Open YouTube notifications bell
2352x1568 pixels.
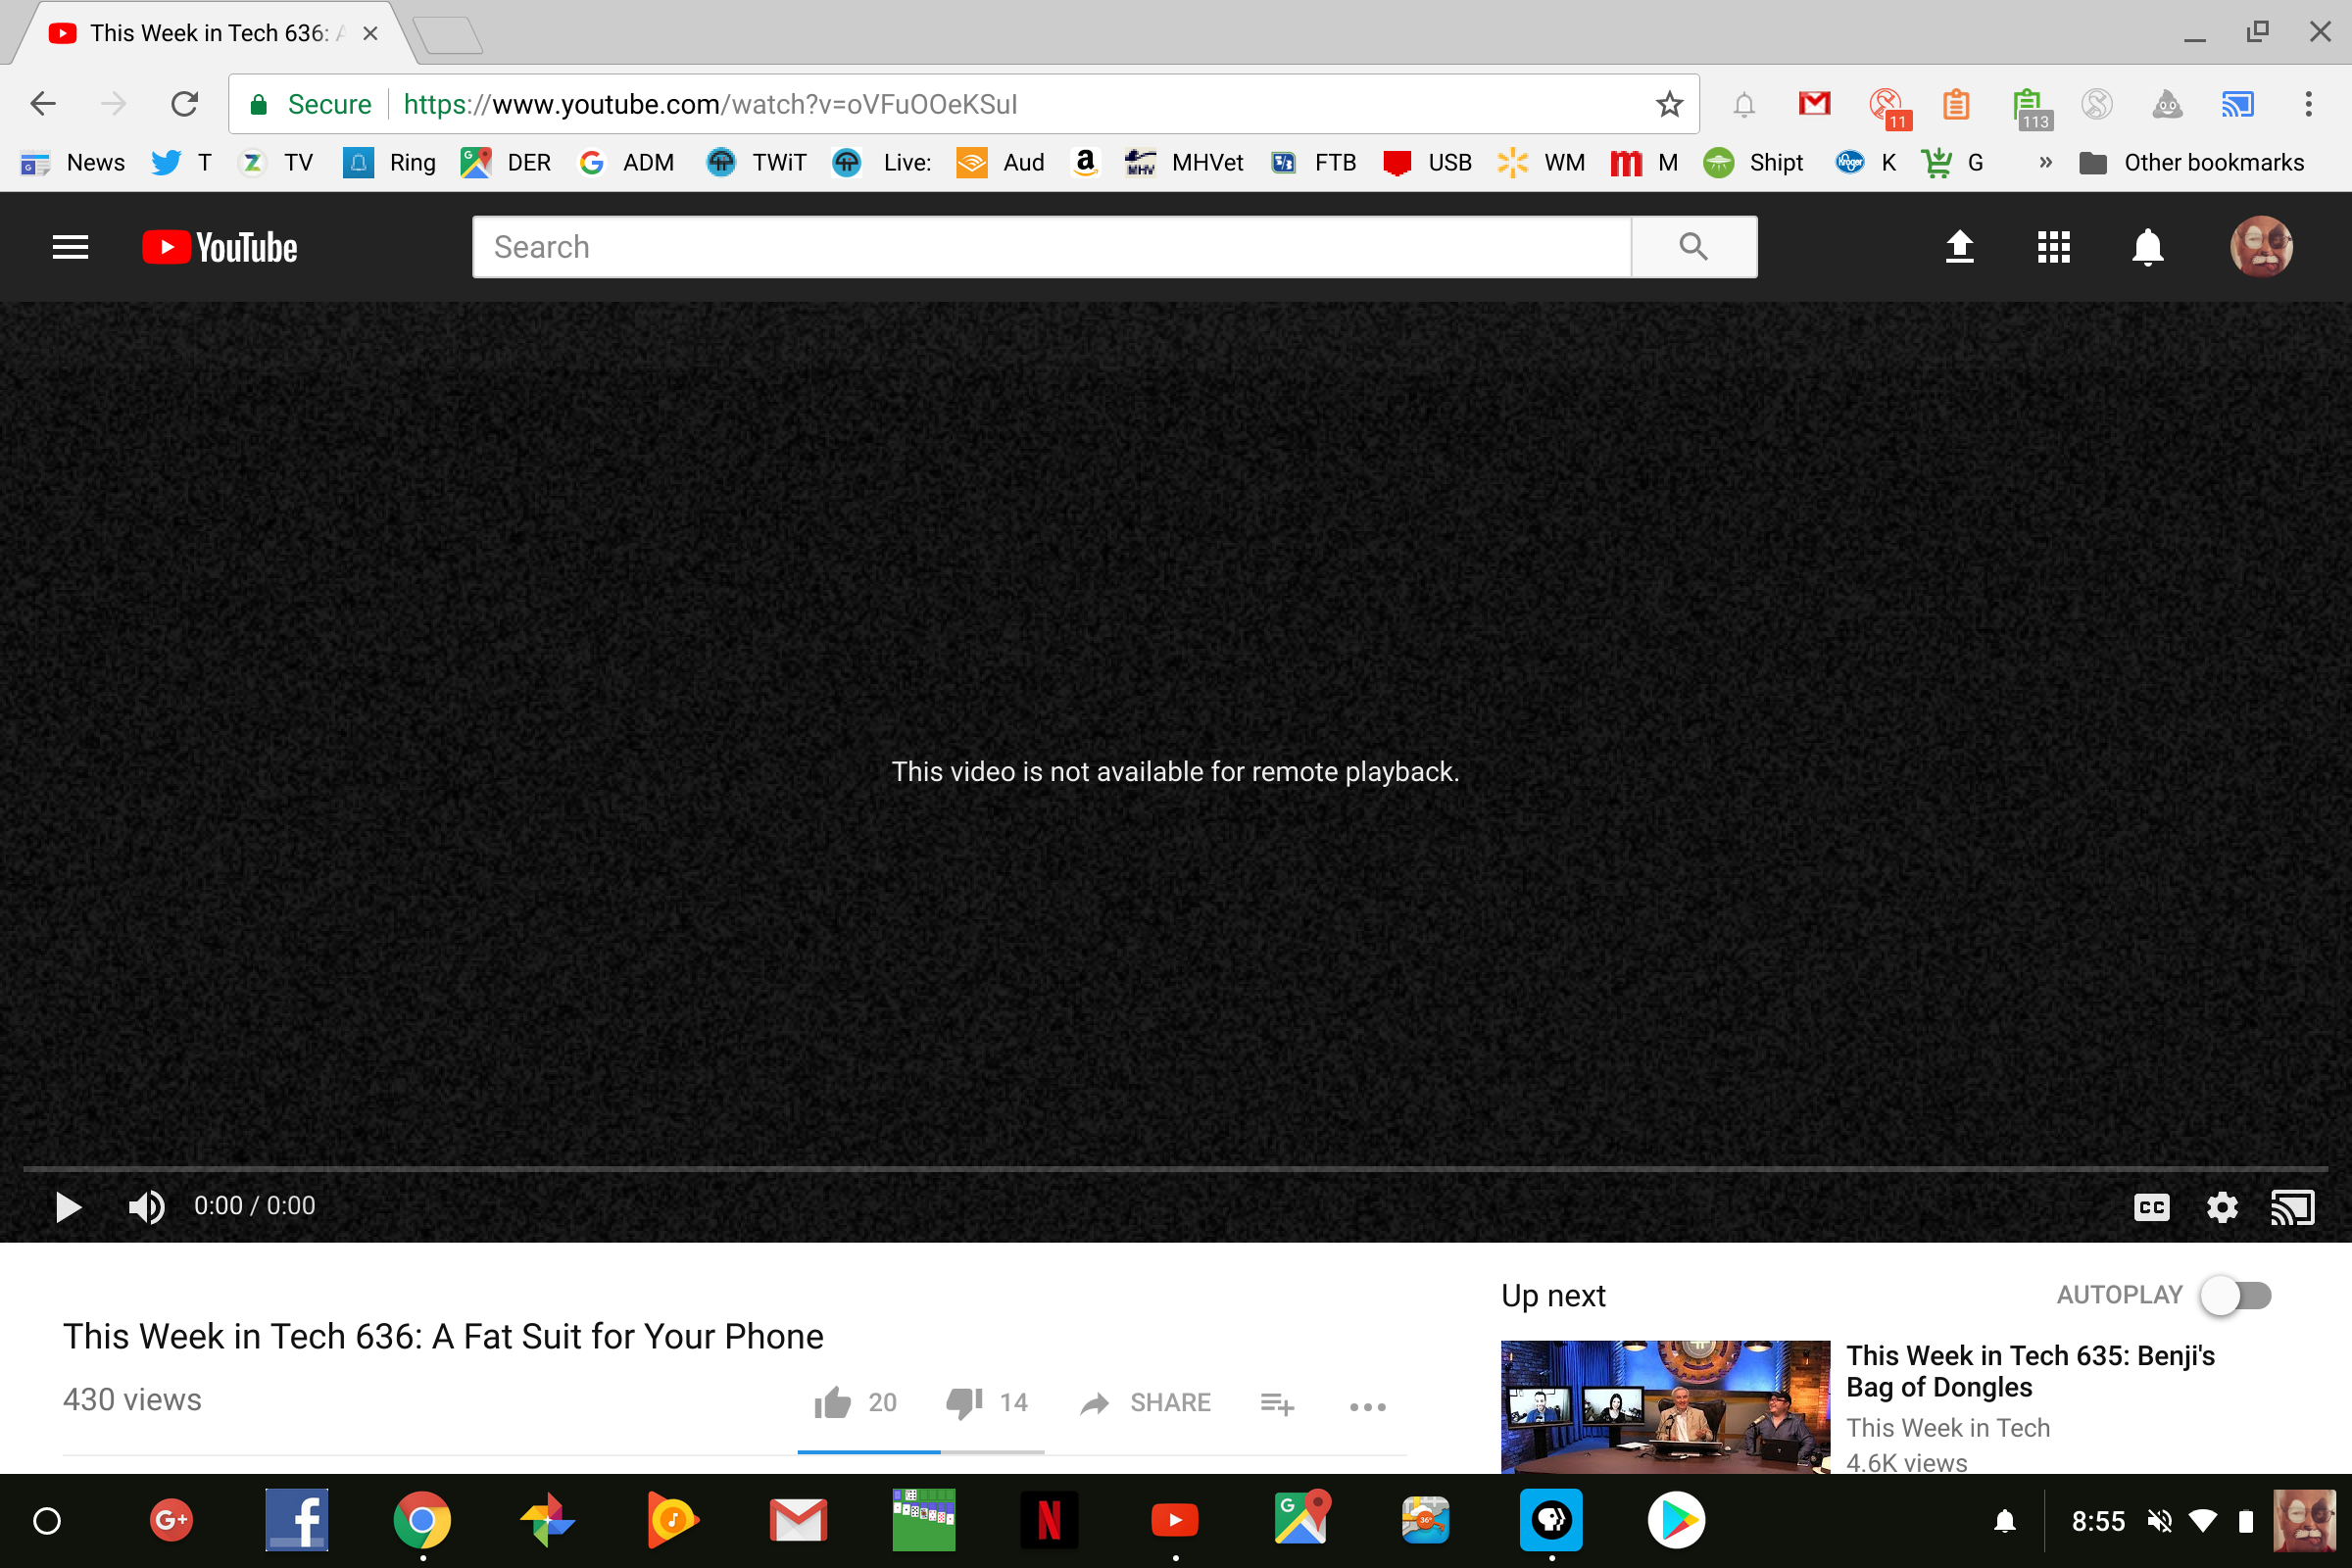pos(2147,247)
